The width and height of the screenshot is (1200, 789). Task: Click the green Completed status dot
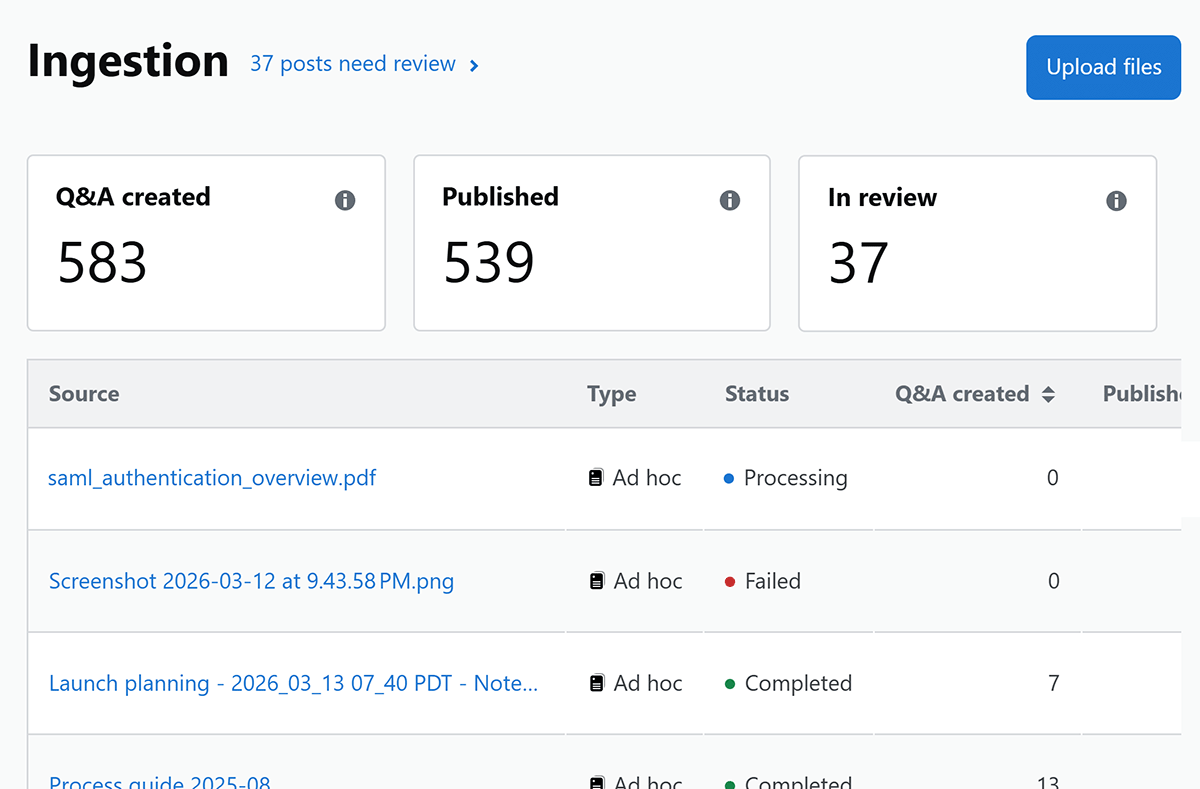coord(730,684)
